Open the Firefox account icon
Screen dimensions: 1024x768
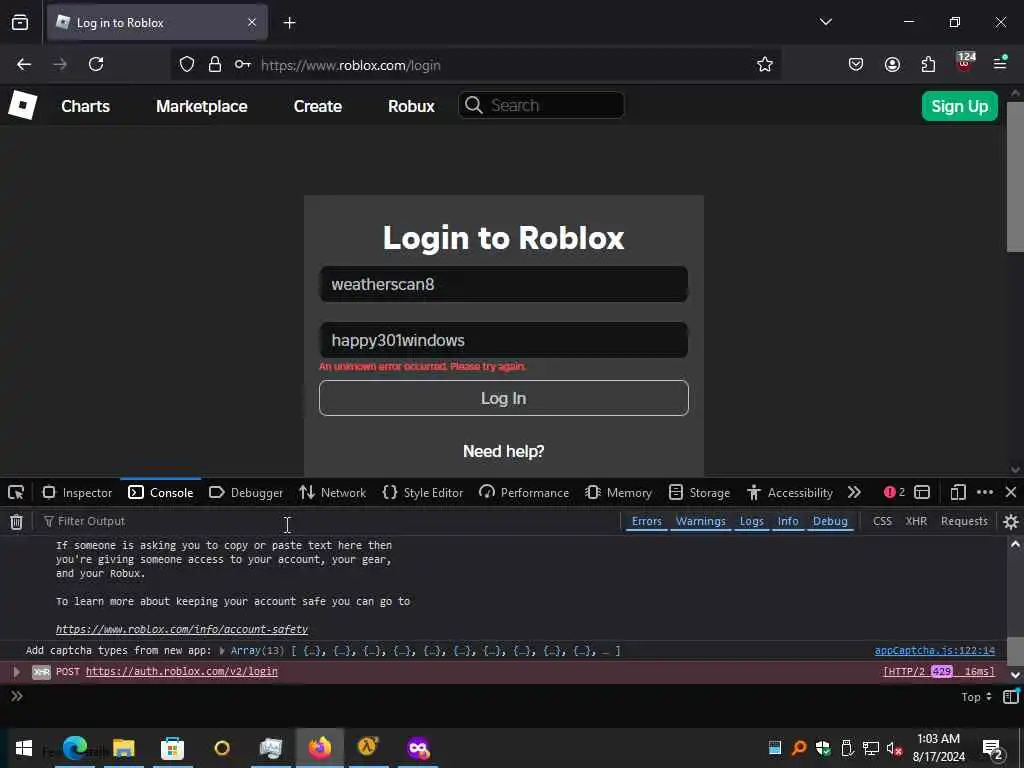(x=892, y=64)
